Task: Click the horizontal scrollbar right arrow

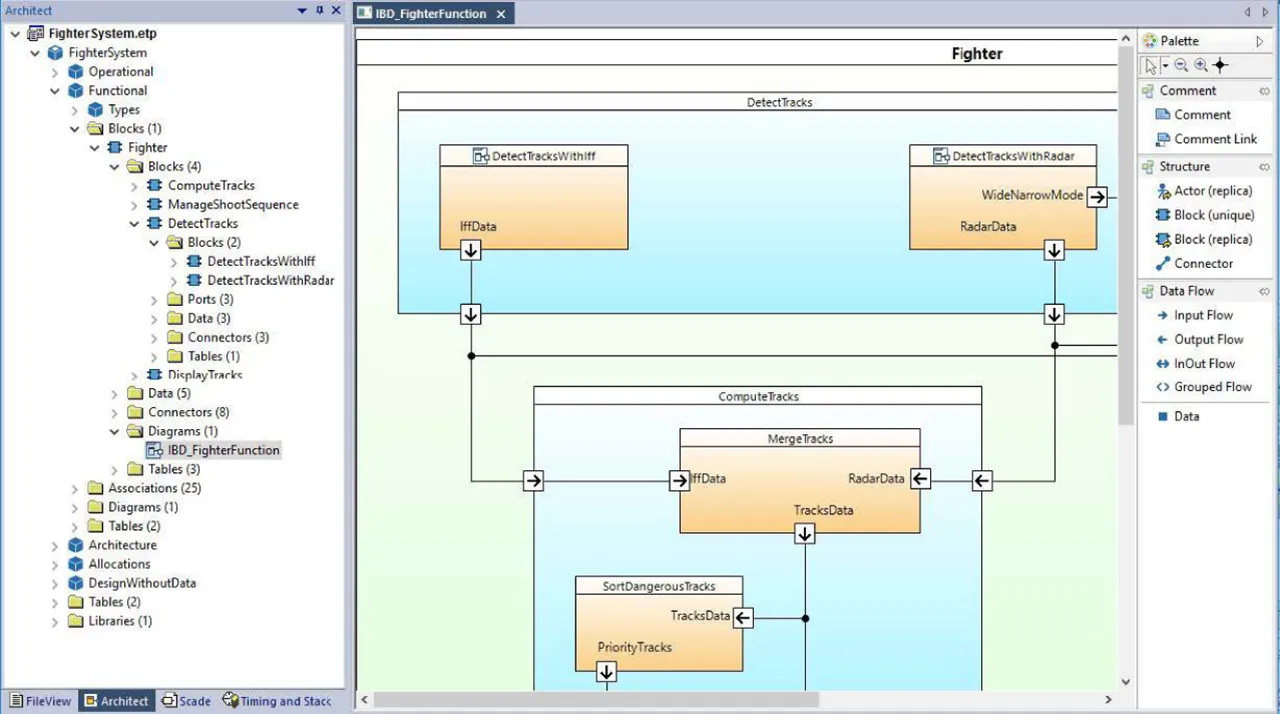Action: [1108, 700]
